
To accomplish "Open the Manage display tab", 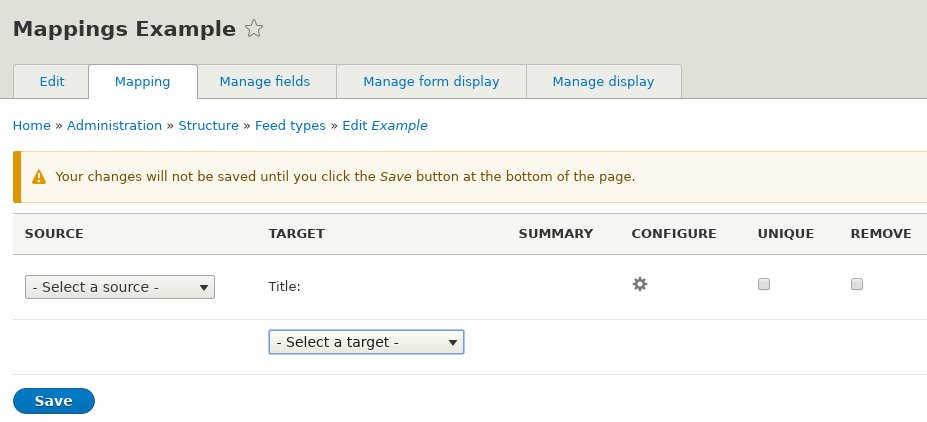I will click(x=603, y=82).
